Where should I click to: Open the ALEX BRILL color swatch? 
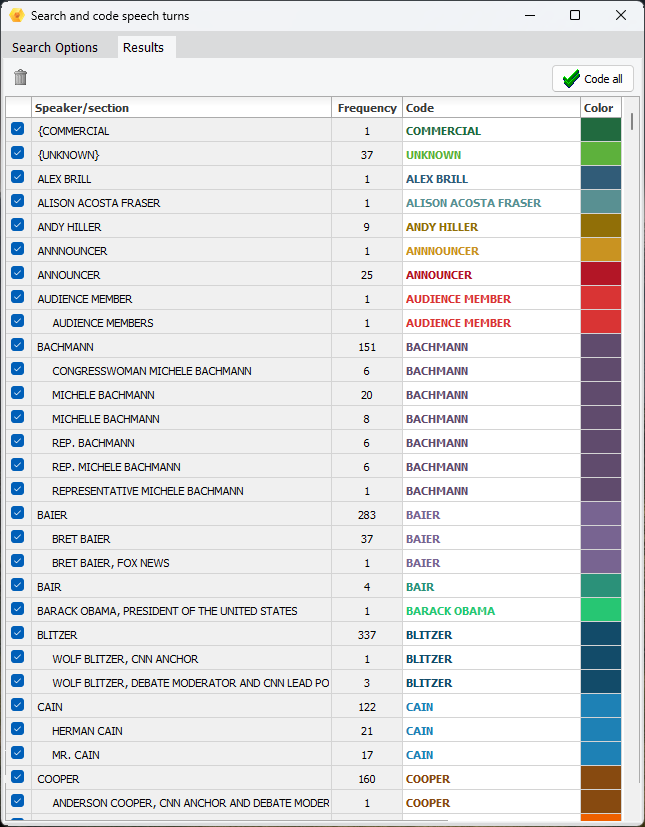[x=601, y=178]
